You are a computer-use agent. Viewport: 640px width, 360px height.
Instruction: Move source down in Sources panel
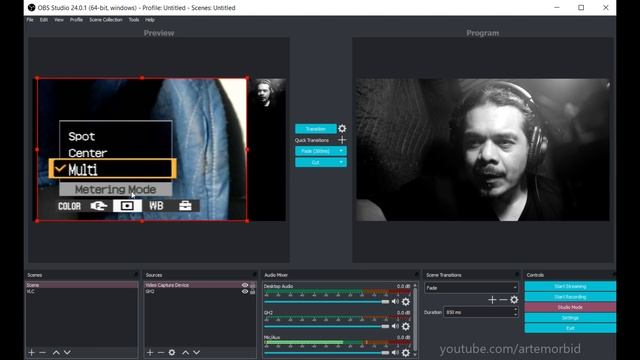point(197,352)
